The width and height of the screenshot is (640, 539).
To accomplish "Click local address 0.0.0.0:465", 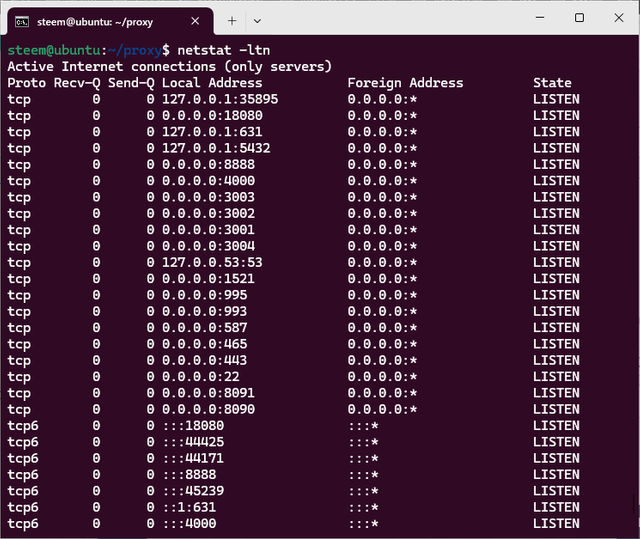I will tap(204, 344).
